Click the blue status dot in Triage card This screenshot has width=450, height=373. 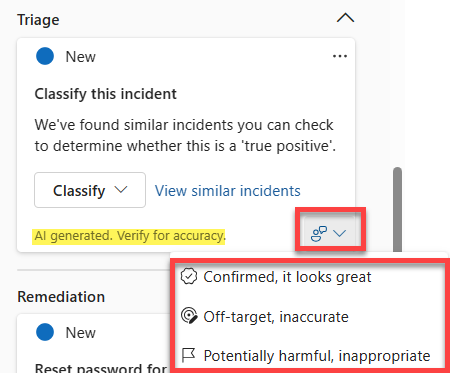click(45, 56)
